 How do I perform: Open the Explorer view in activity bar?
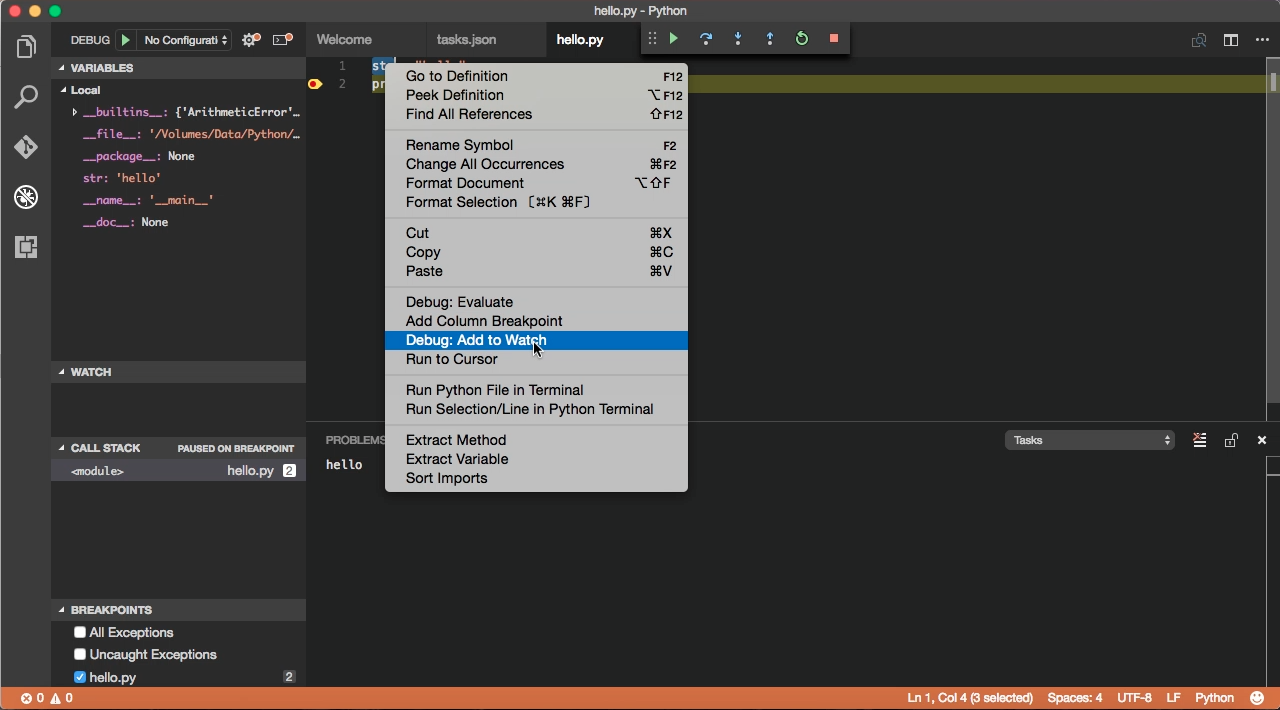(26, 47)
